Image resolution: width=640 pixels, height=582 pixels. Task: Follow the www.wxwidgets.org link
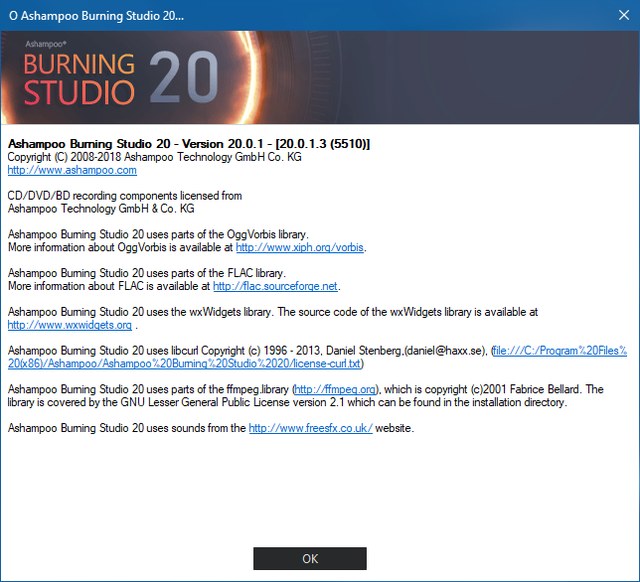[x=70, y=325]
